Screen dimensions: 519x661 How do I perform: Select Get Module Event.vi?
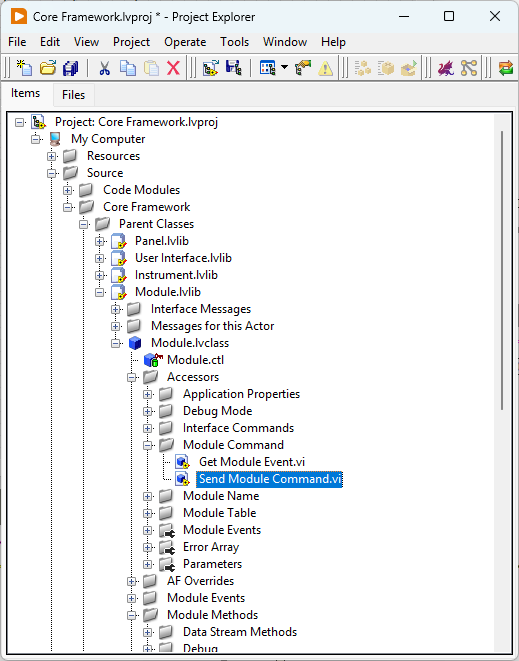[x=252, y=462]
